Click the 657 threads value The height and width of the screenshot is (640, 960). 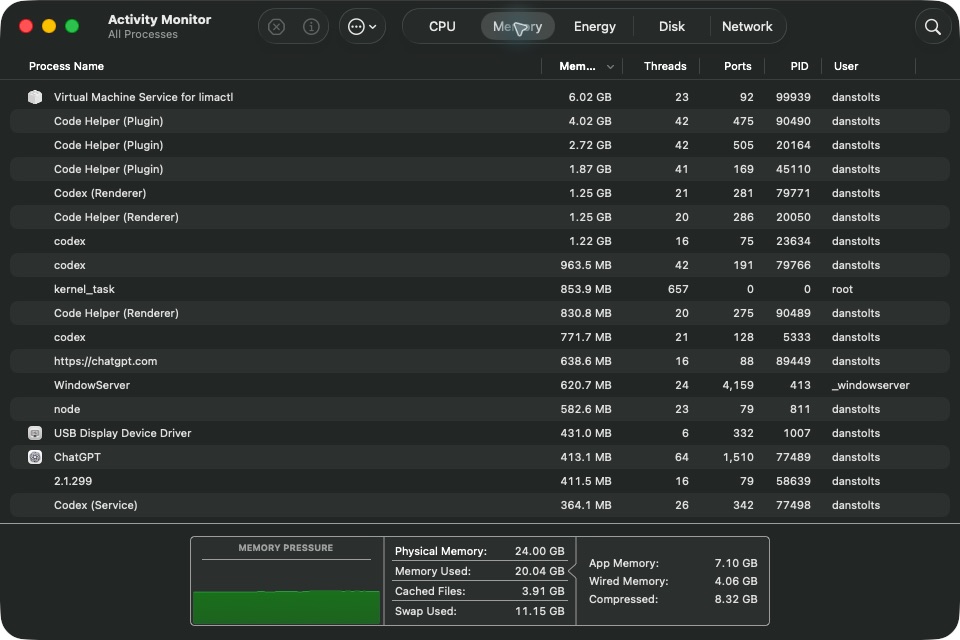point(678,289)
